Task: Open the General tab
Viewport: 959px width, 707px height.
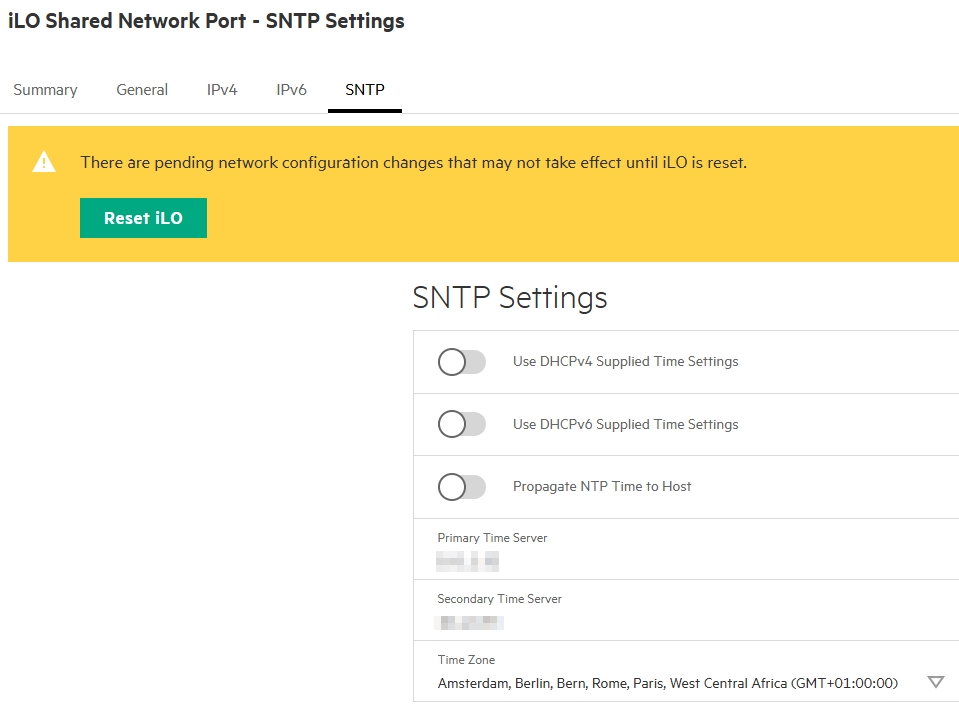Action: 142,90
